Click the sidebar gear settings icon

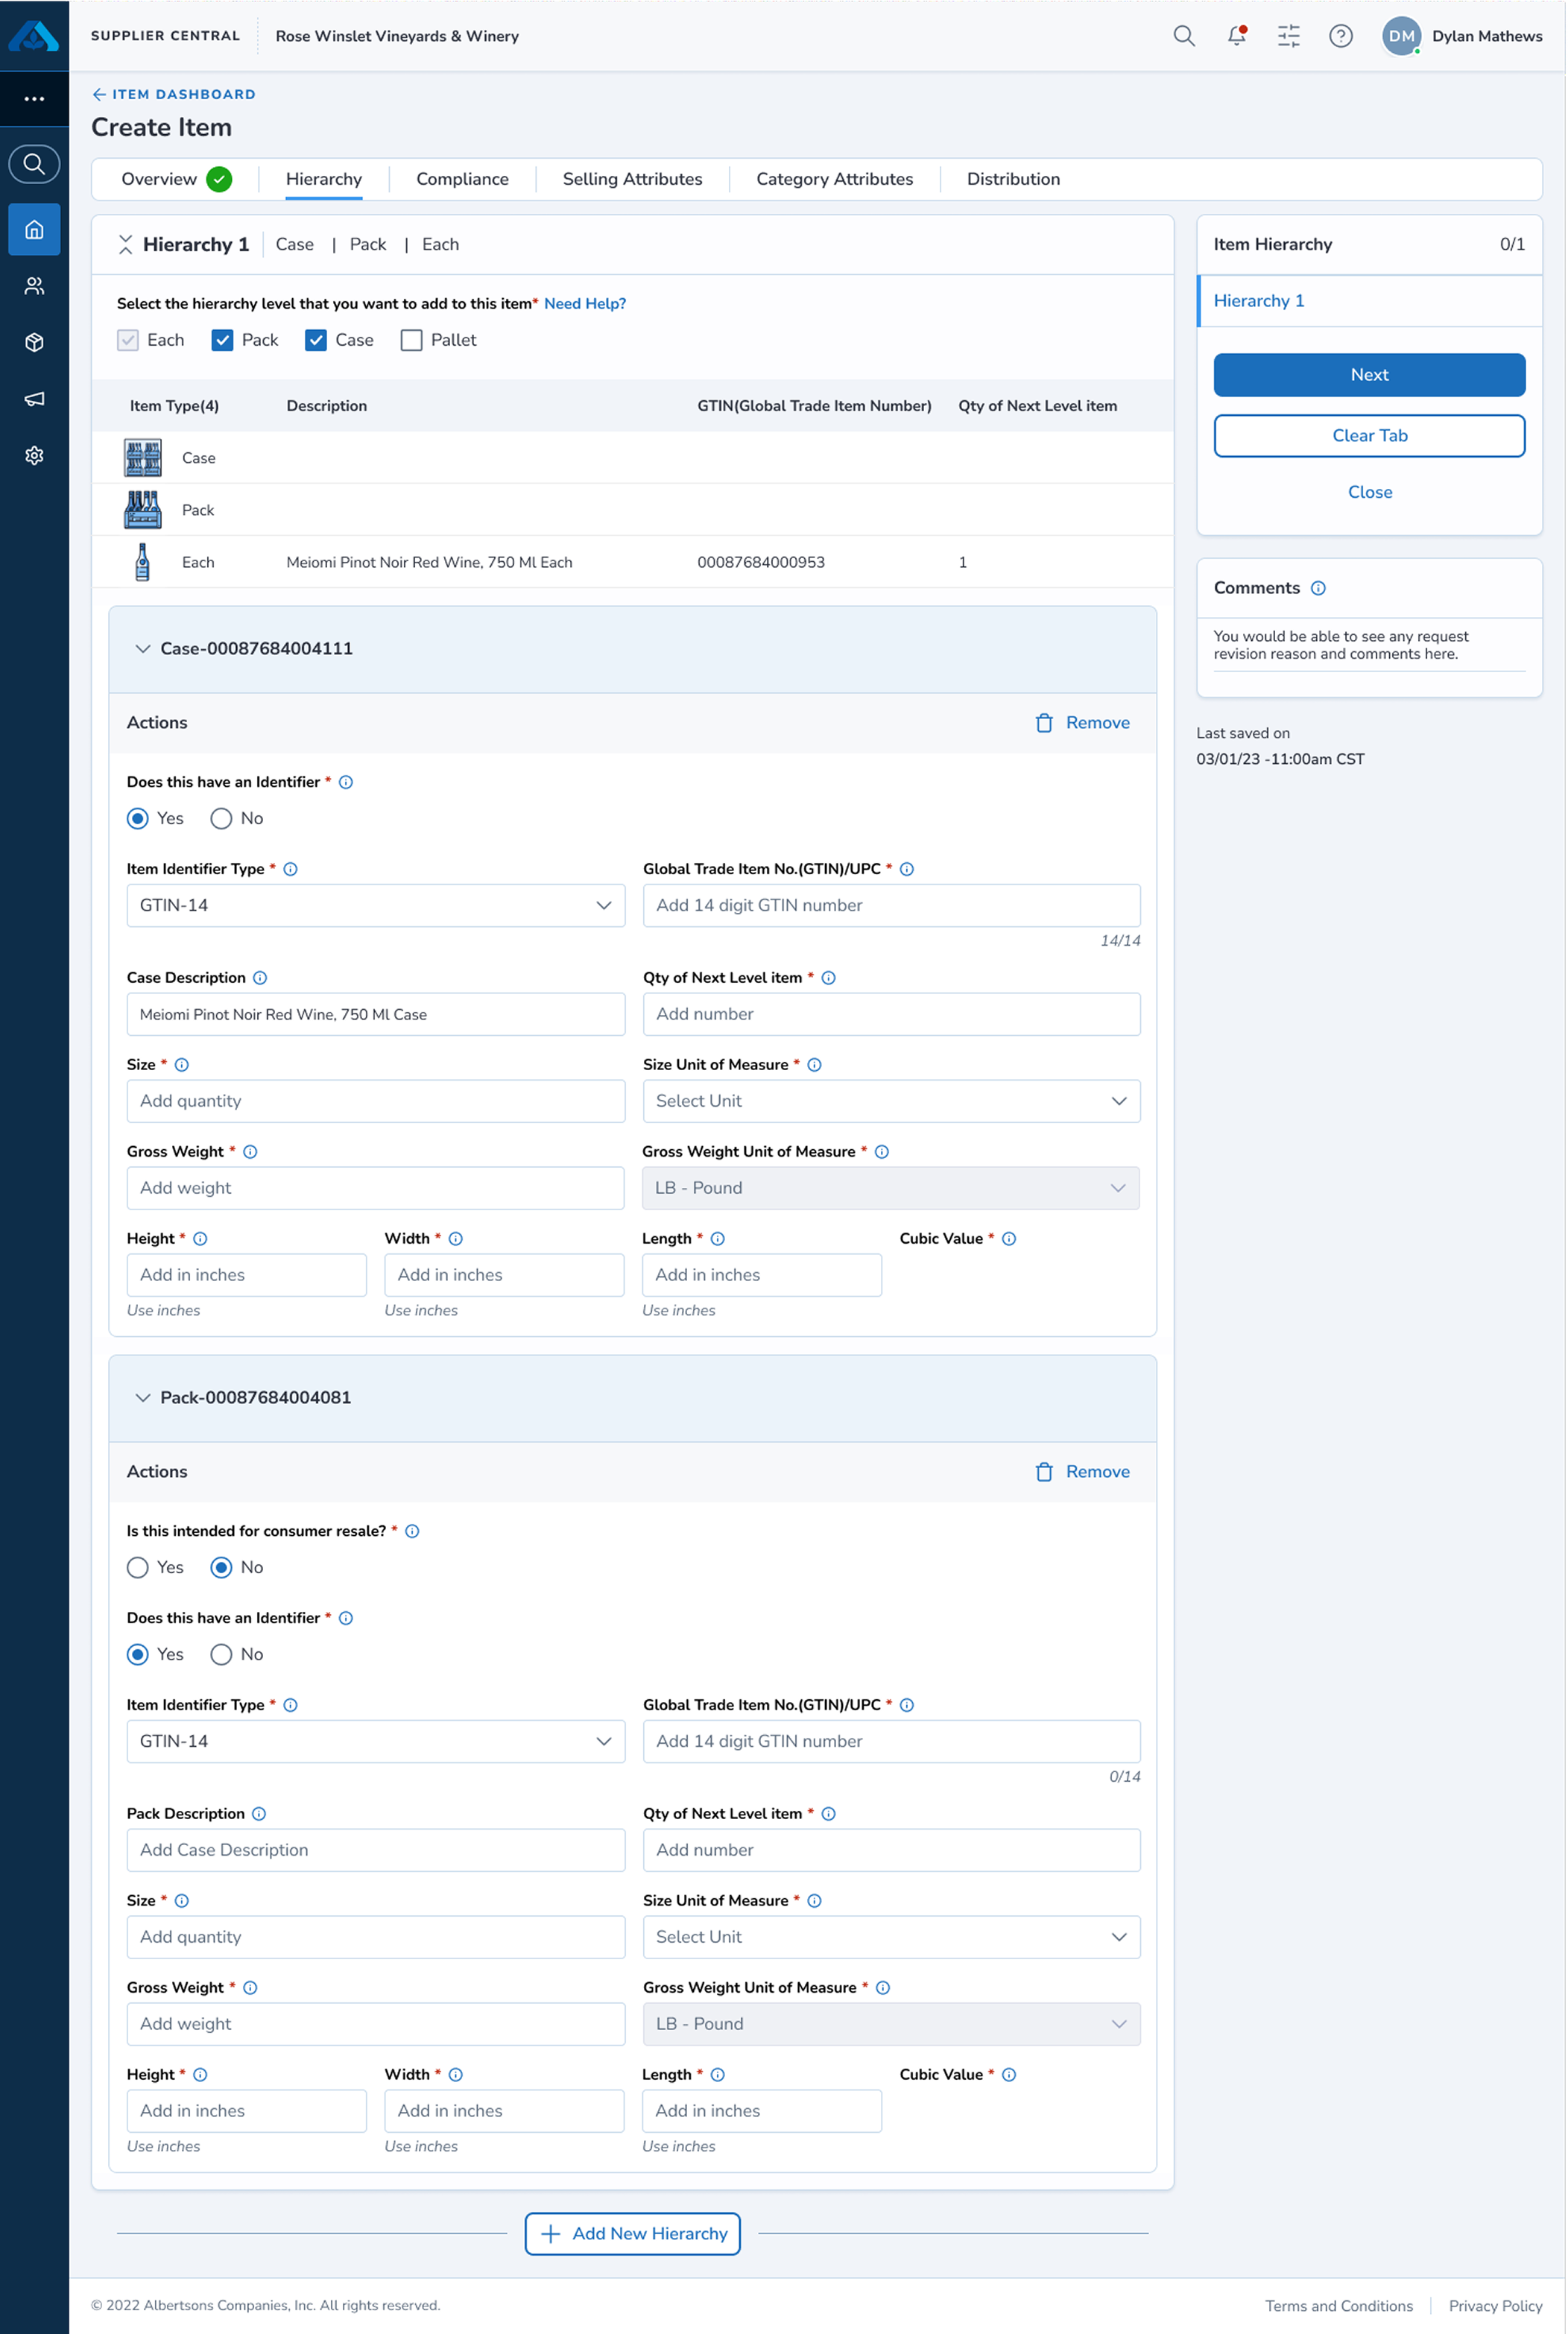[x=34, y=456]
